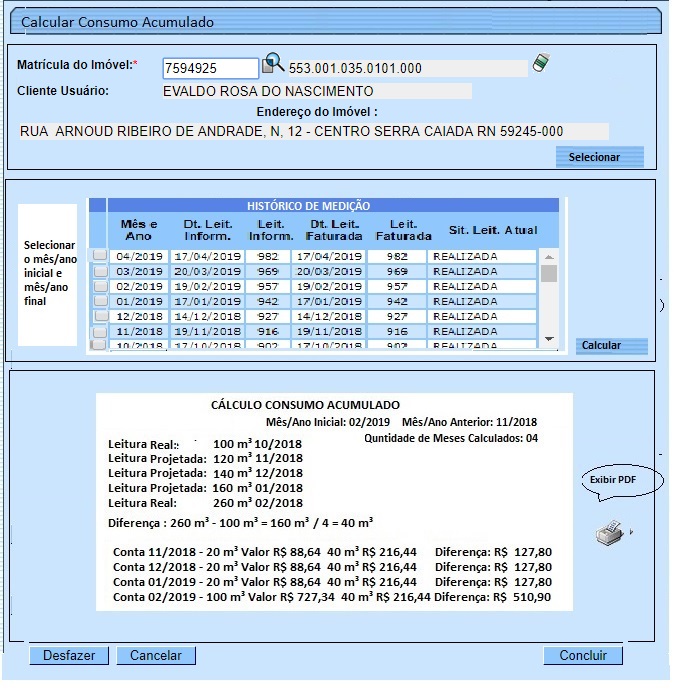Screen dimensions: 694x689
Task: Open the Exibir PDF bubble
Action: point(613,481)
